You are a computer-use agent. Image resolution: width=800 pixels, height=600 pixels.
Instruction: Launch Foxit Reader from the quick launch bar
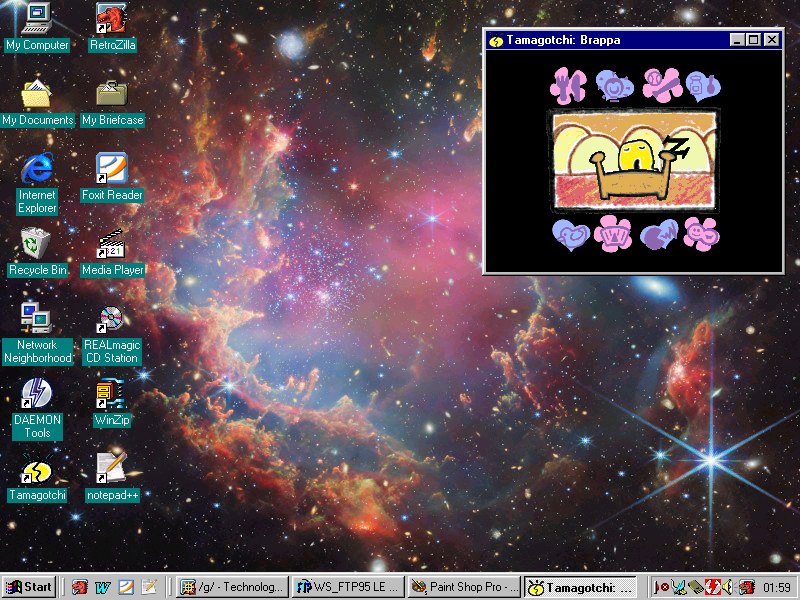coord(126,587)
